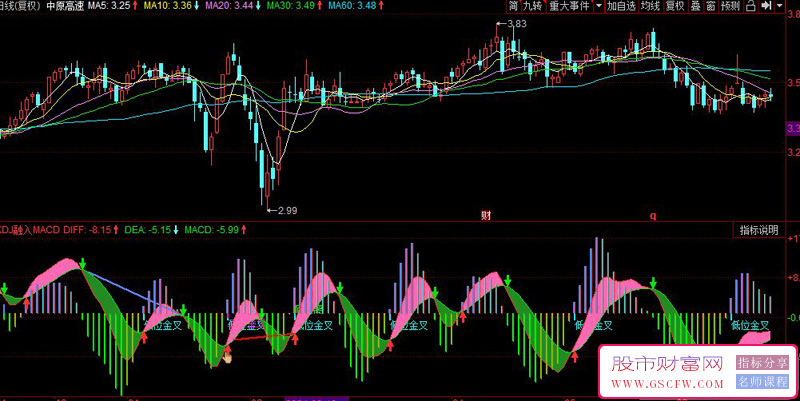Click the red q event marker

653,216
